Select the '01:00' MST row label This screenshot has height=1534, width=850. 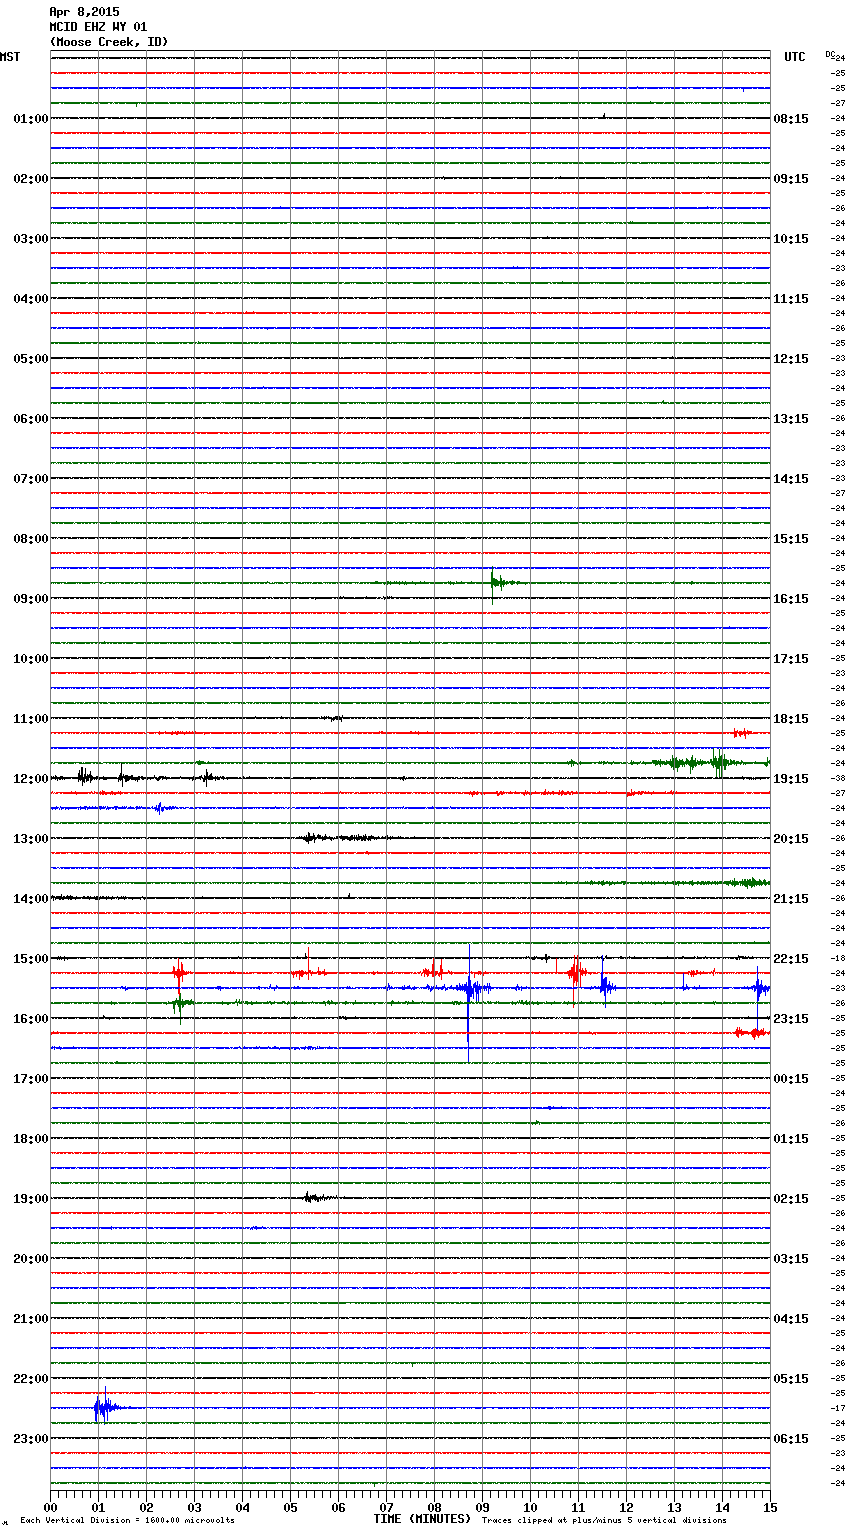click(x=30, y=119)
